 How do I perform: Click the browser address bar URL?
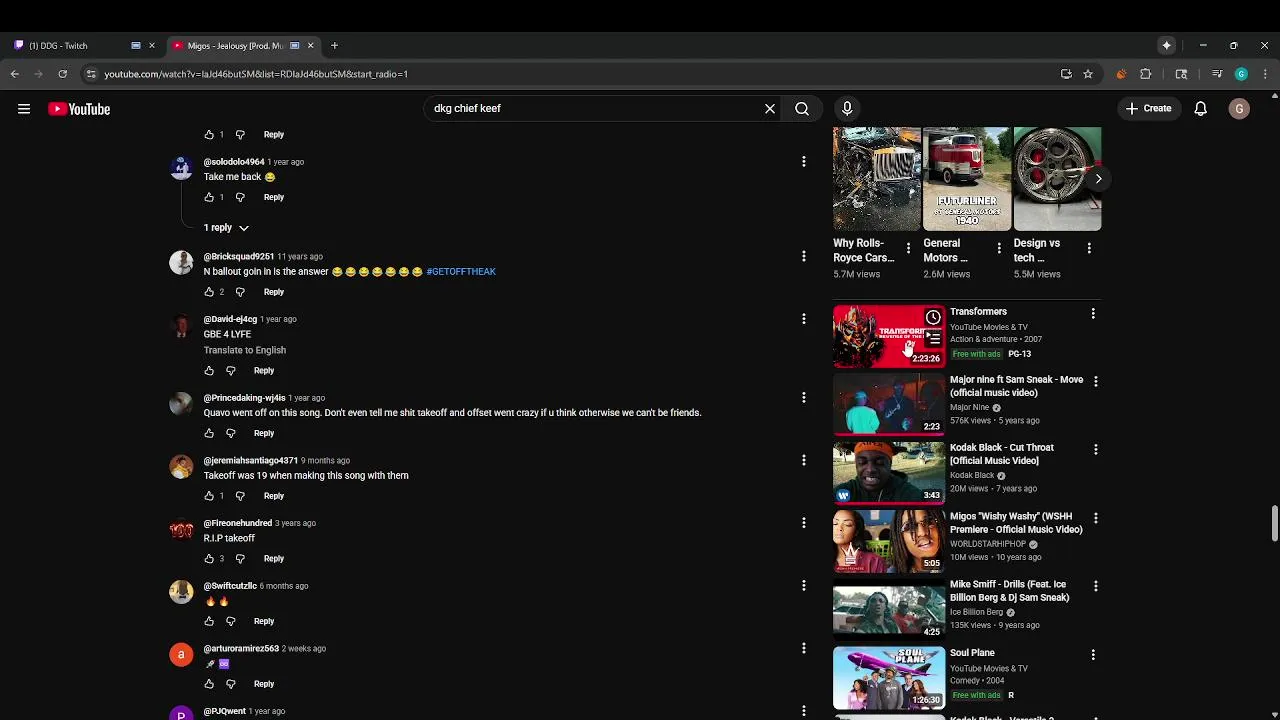256,74
